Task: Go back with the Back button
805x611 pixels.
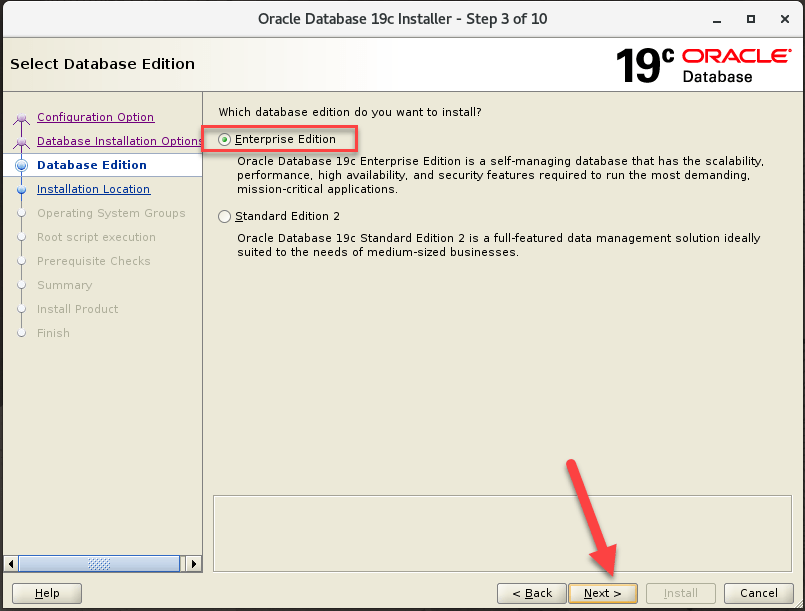Action: (x=532, y=593)
